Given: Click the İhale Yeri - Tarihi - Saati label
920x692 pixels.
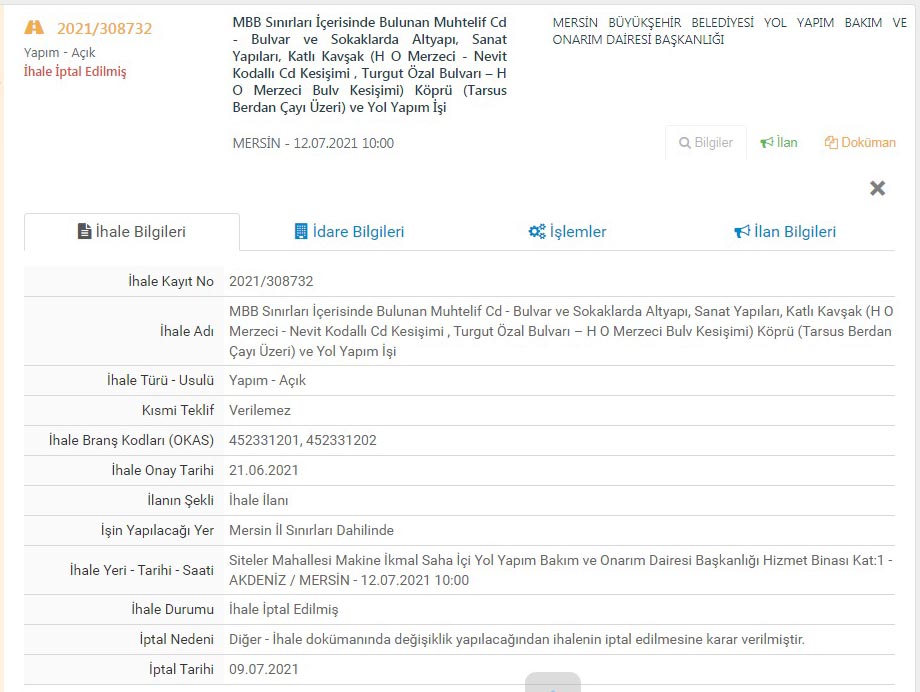Looking at the screenshot, I should click(x=141, y=570).
